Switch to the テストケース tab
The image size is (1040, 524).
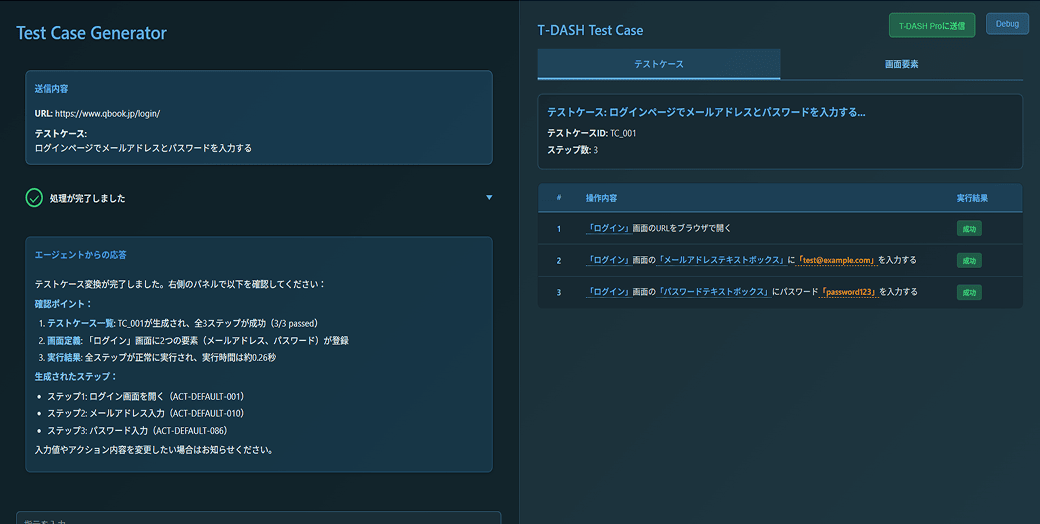click(x=659, y=64)
